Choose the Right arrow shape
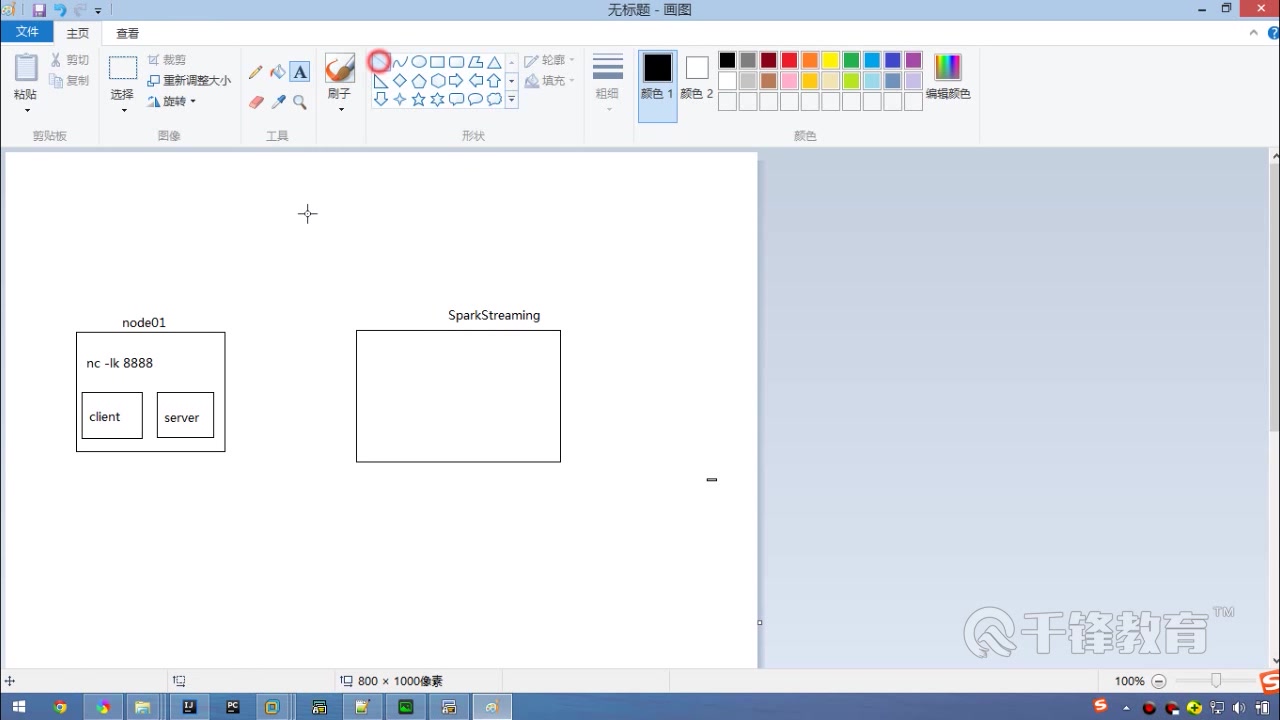1280x720 pixels. click(456, 81)
